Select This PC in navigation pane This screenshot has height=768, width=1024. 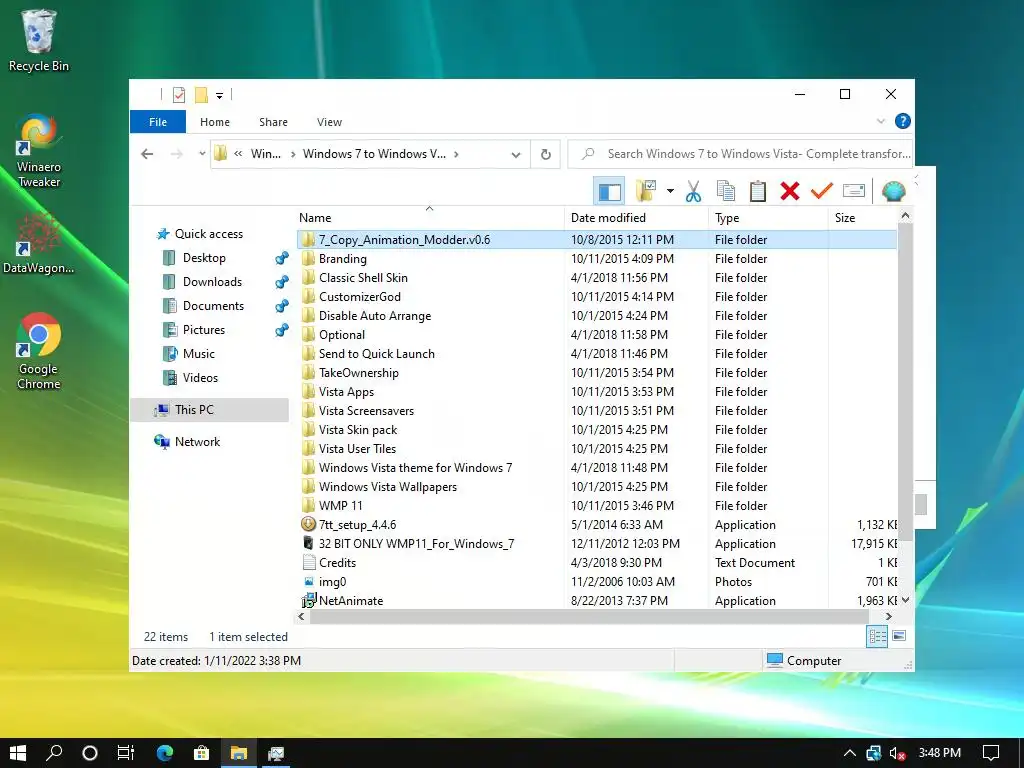(194, 410)
